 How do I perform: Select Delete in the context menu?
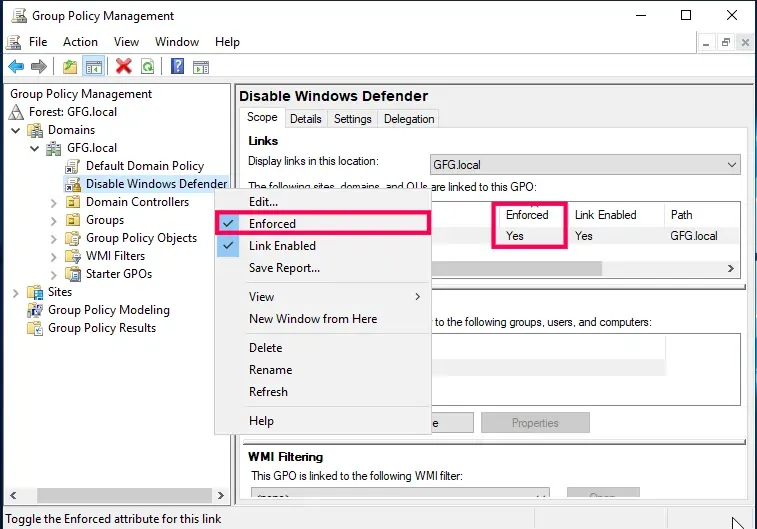pyautogui.click(x=322, y=348)
